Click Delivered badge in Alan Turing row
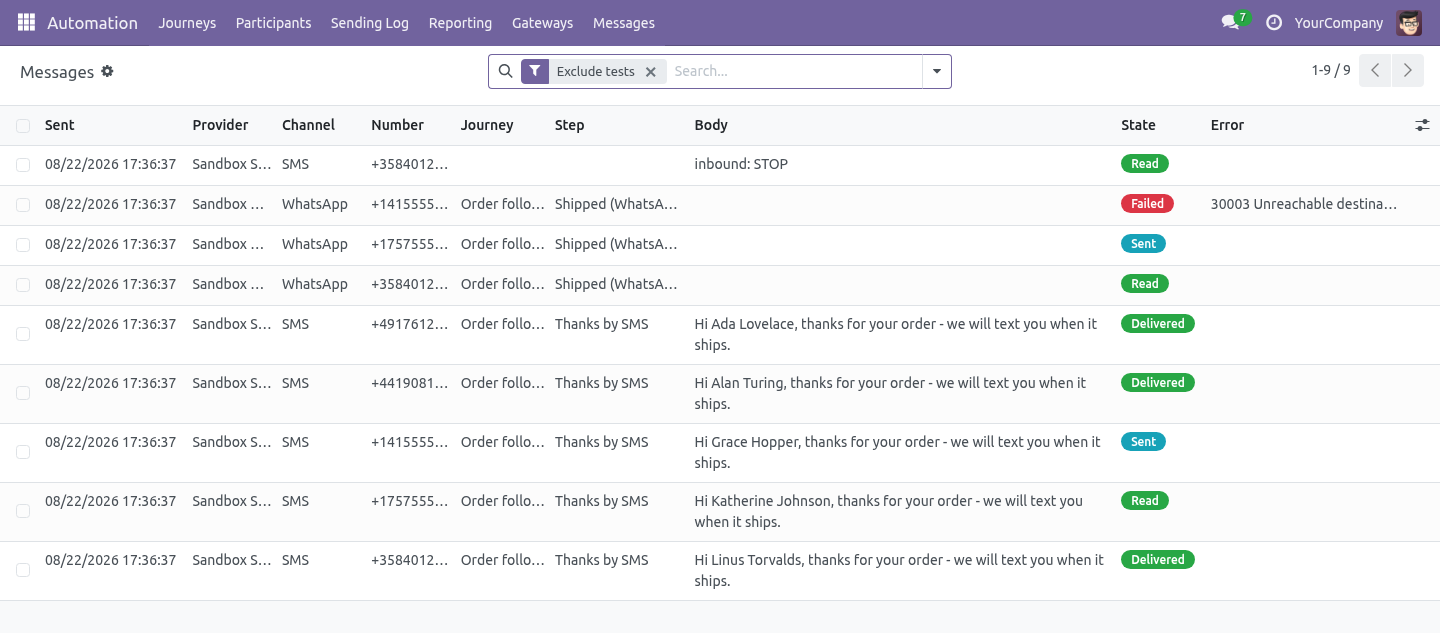The height and width of the screenshot is (633, 1440). [1158, 383]
